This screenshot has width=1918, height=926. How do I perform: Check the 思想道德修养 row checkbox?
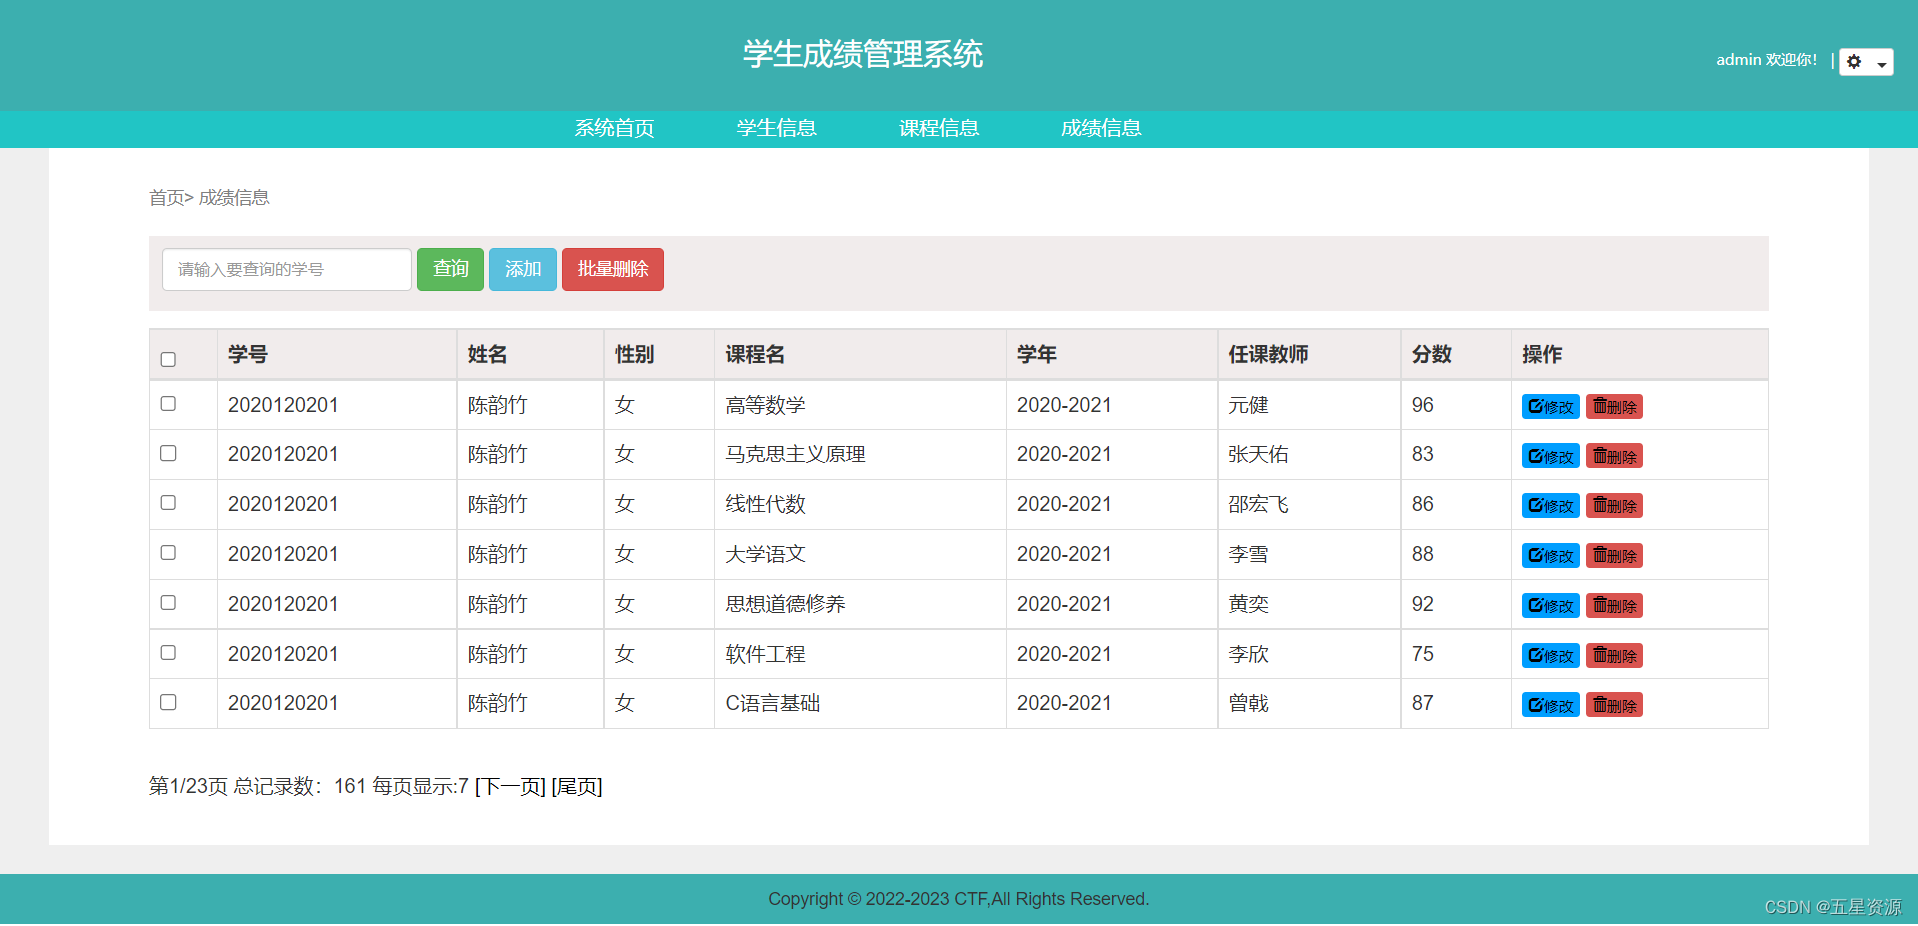[168, 602]
